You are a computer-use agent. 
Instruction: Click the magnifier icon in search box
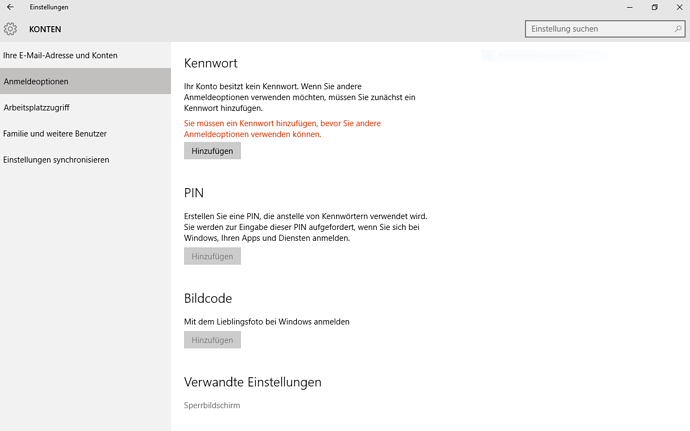tap(678, 29)
